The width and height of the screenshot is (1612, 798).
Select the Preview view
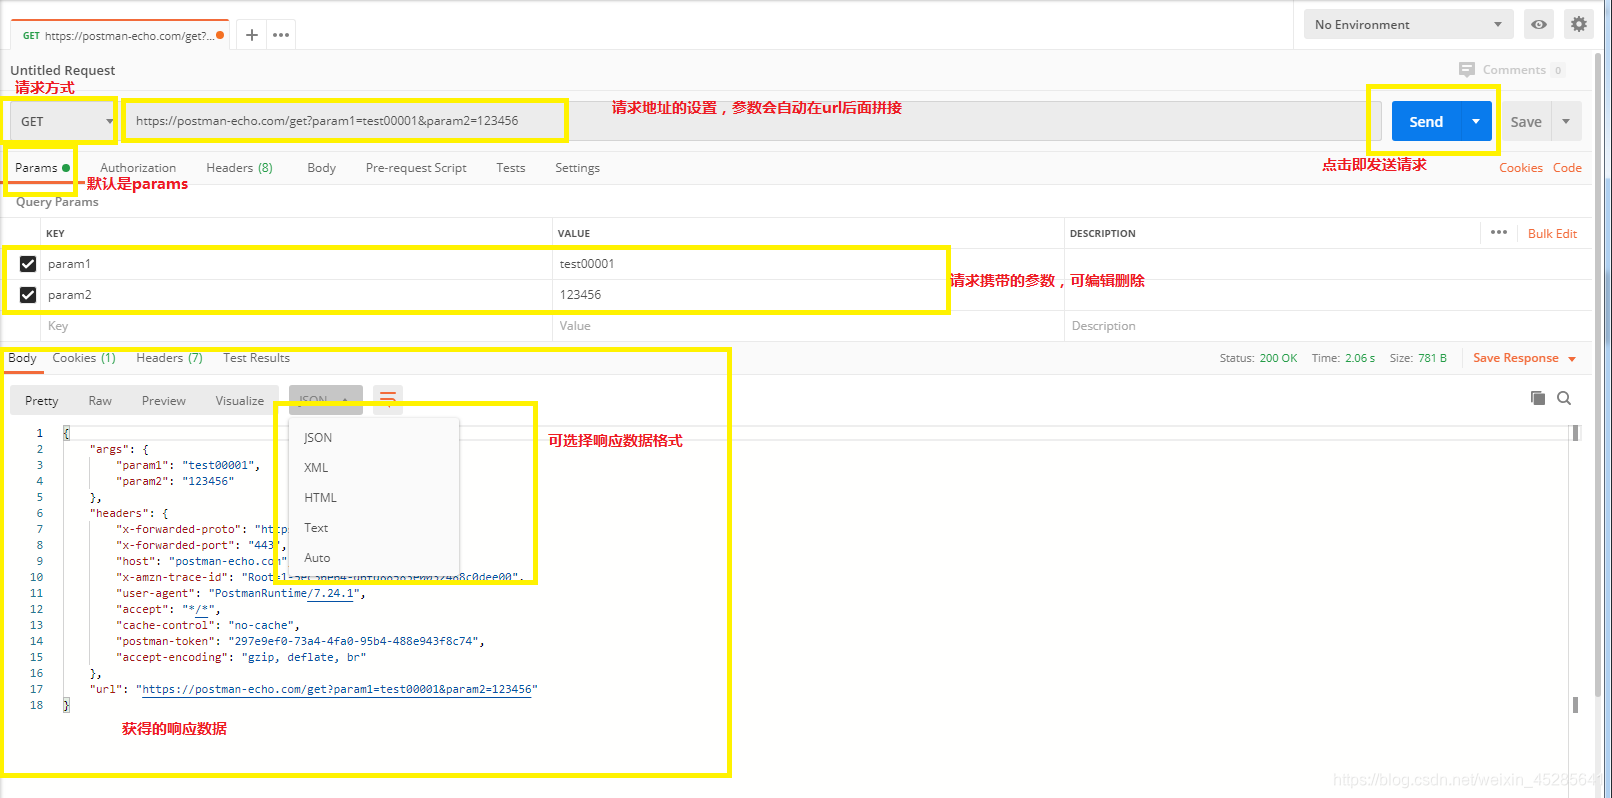point(164,400)
